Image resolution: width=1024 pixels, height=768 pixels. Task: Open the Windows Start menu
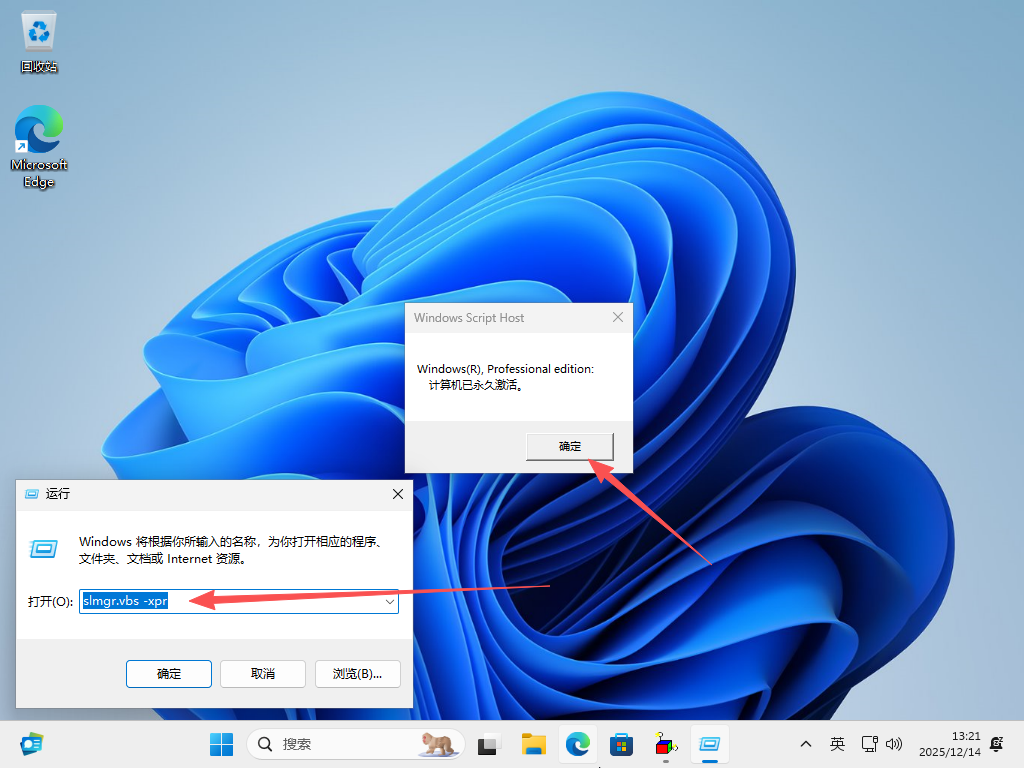click(221, 744)
